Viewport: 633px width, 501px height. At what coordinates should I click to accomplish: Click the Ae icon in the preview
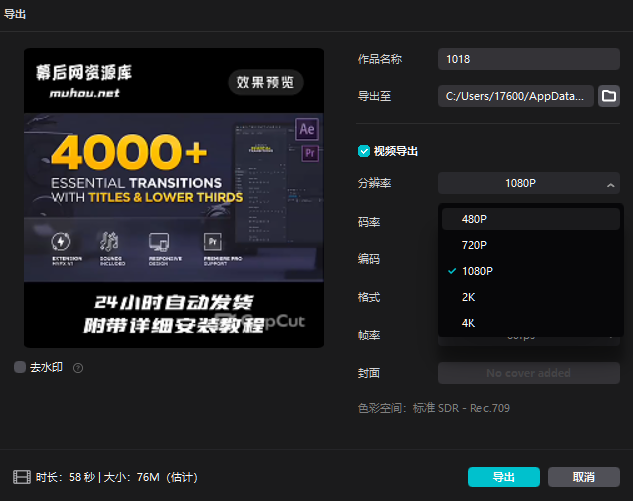[x=307, y=128]
